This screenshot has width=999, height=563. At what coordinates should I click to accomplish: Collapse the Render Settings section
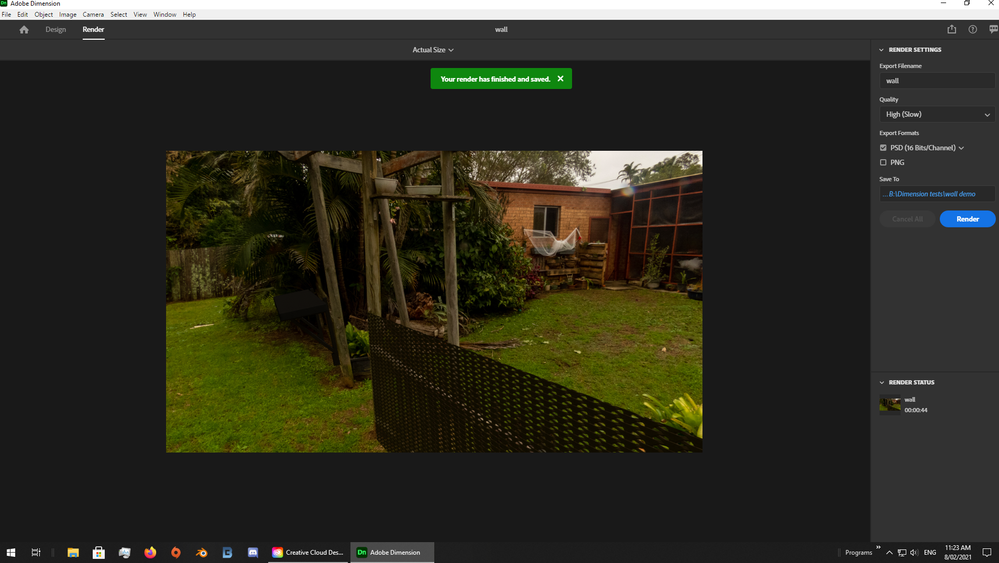point(882,50)
